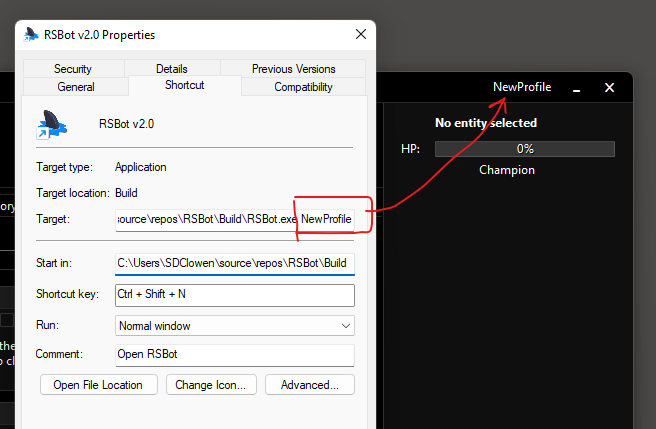
Task: Click into the Start in field
Action: (235, 263)
